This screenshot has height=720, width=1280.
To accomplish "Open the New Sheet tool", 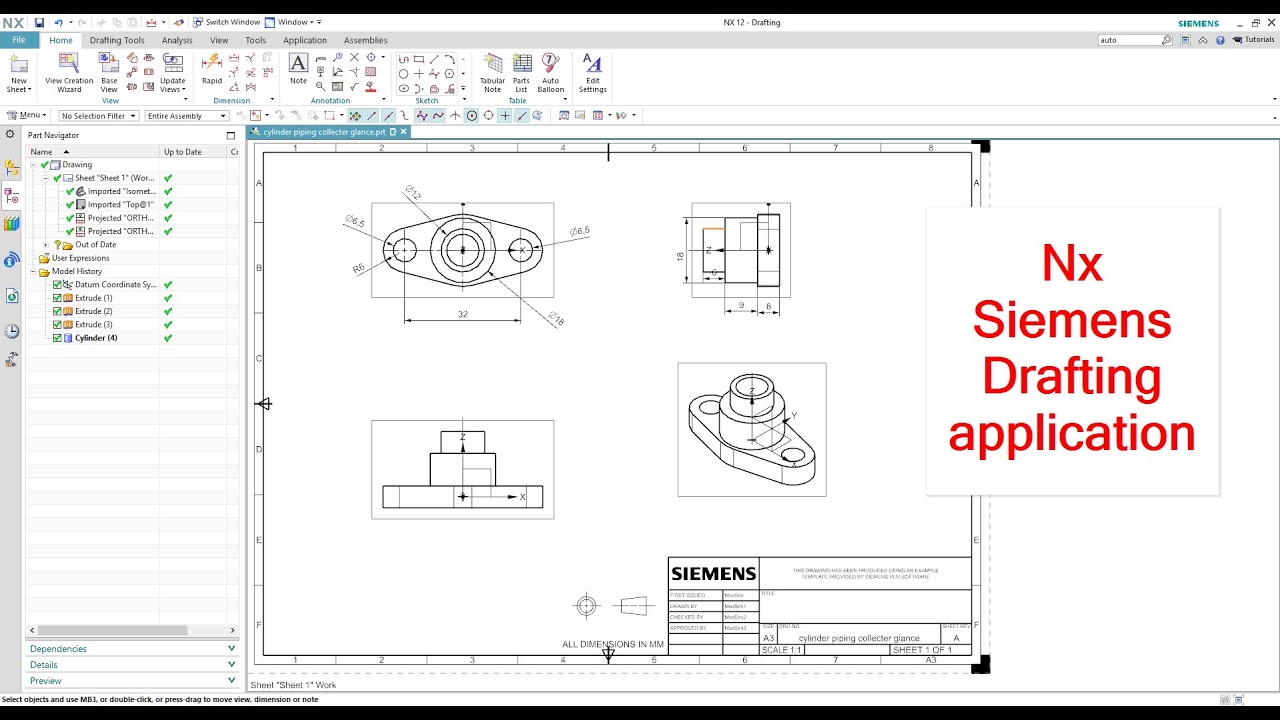I will tap(19, 74).
